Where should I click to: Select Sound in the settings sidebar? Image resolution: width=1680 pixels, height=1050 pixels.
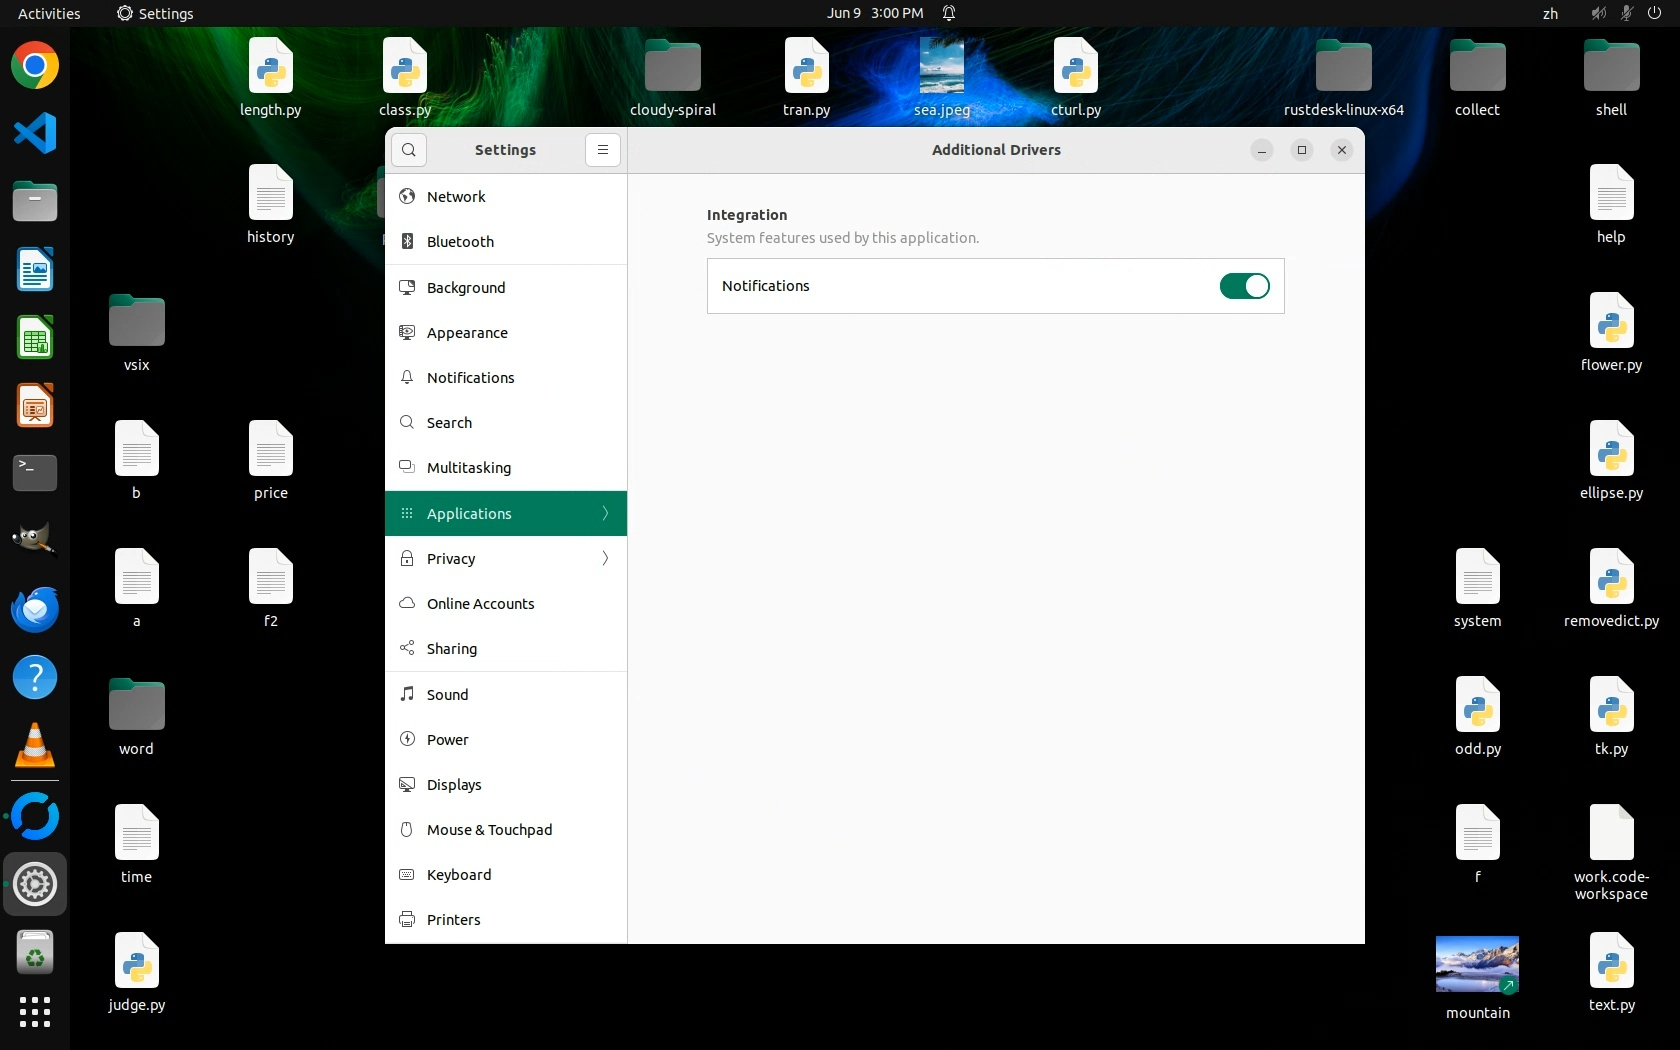click(447, 695)
